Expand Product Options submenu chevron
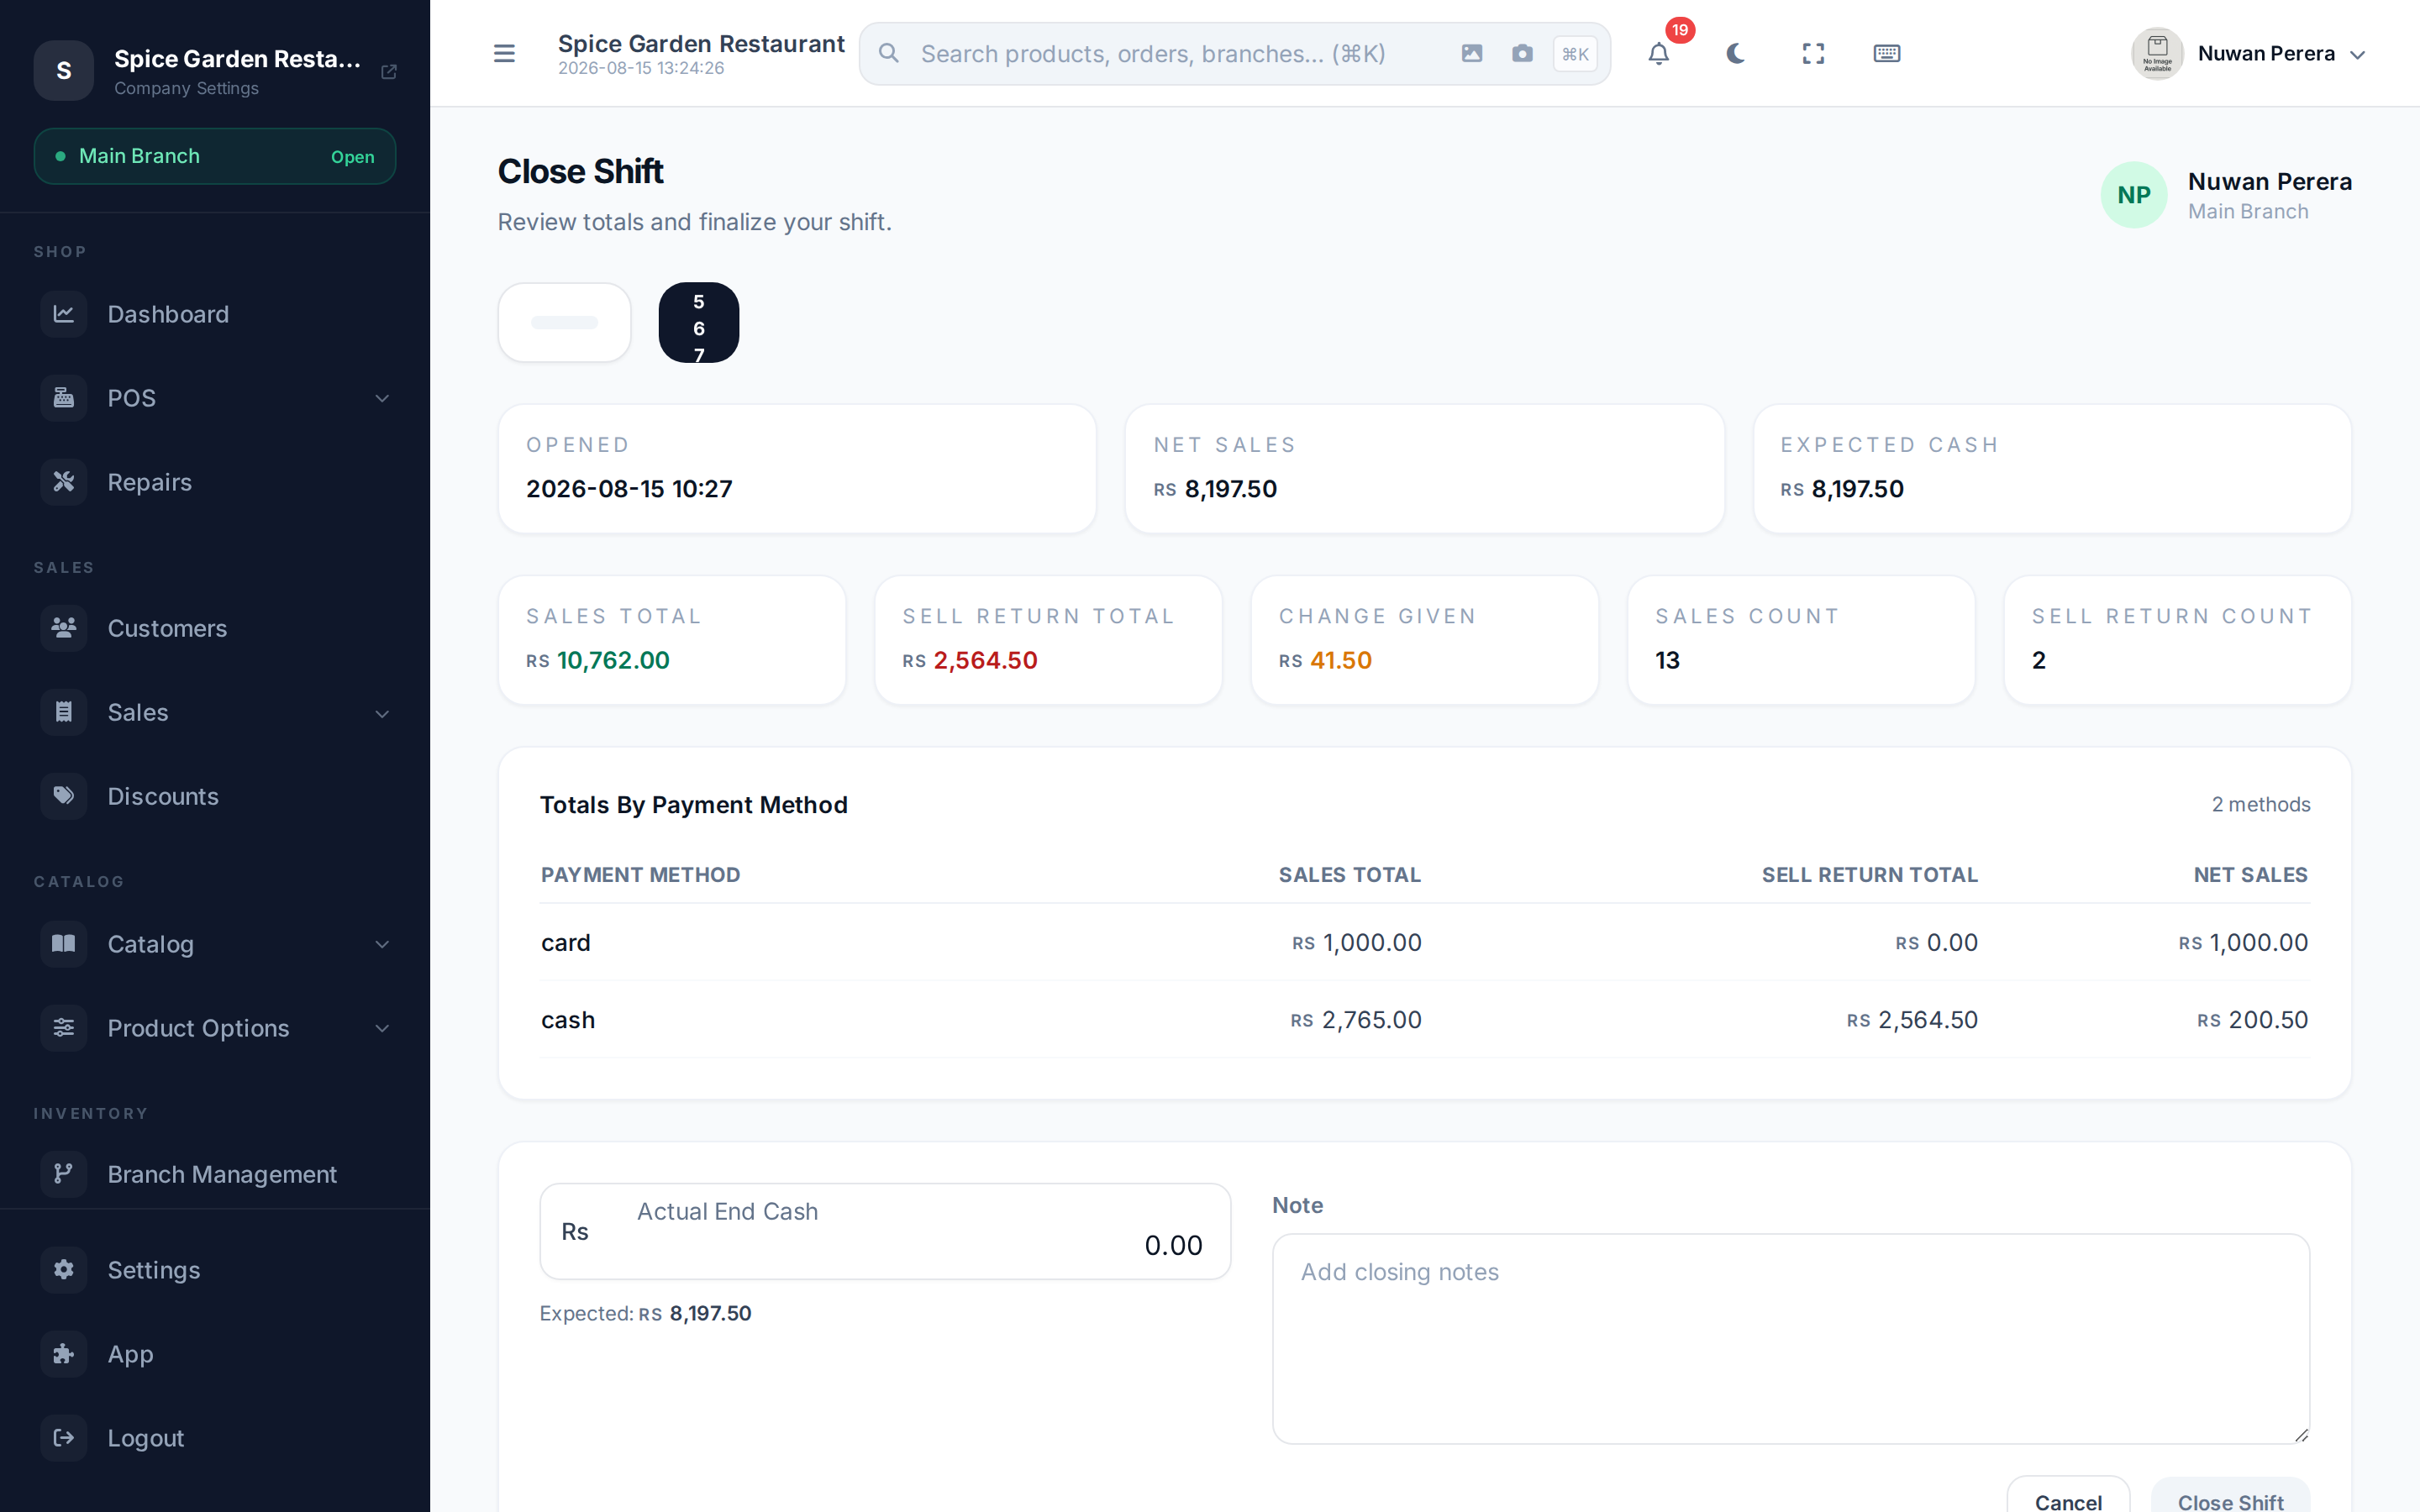The height and width of the screenshot is (1512, 2420). tap(382, 1028)
